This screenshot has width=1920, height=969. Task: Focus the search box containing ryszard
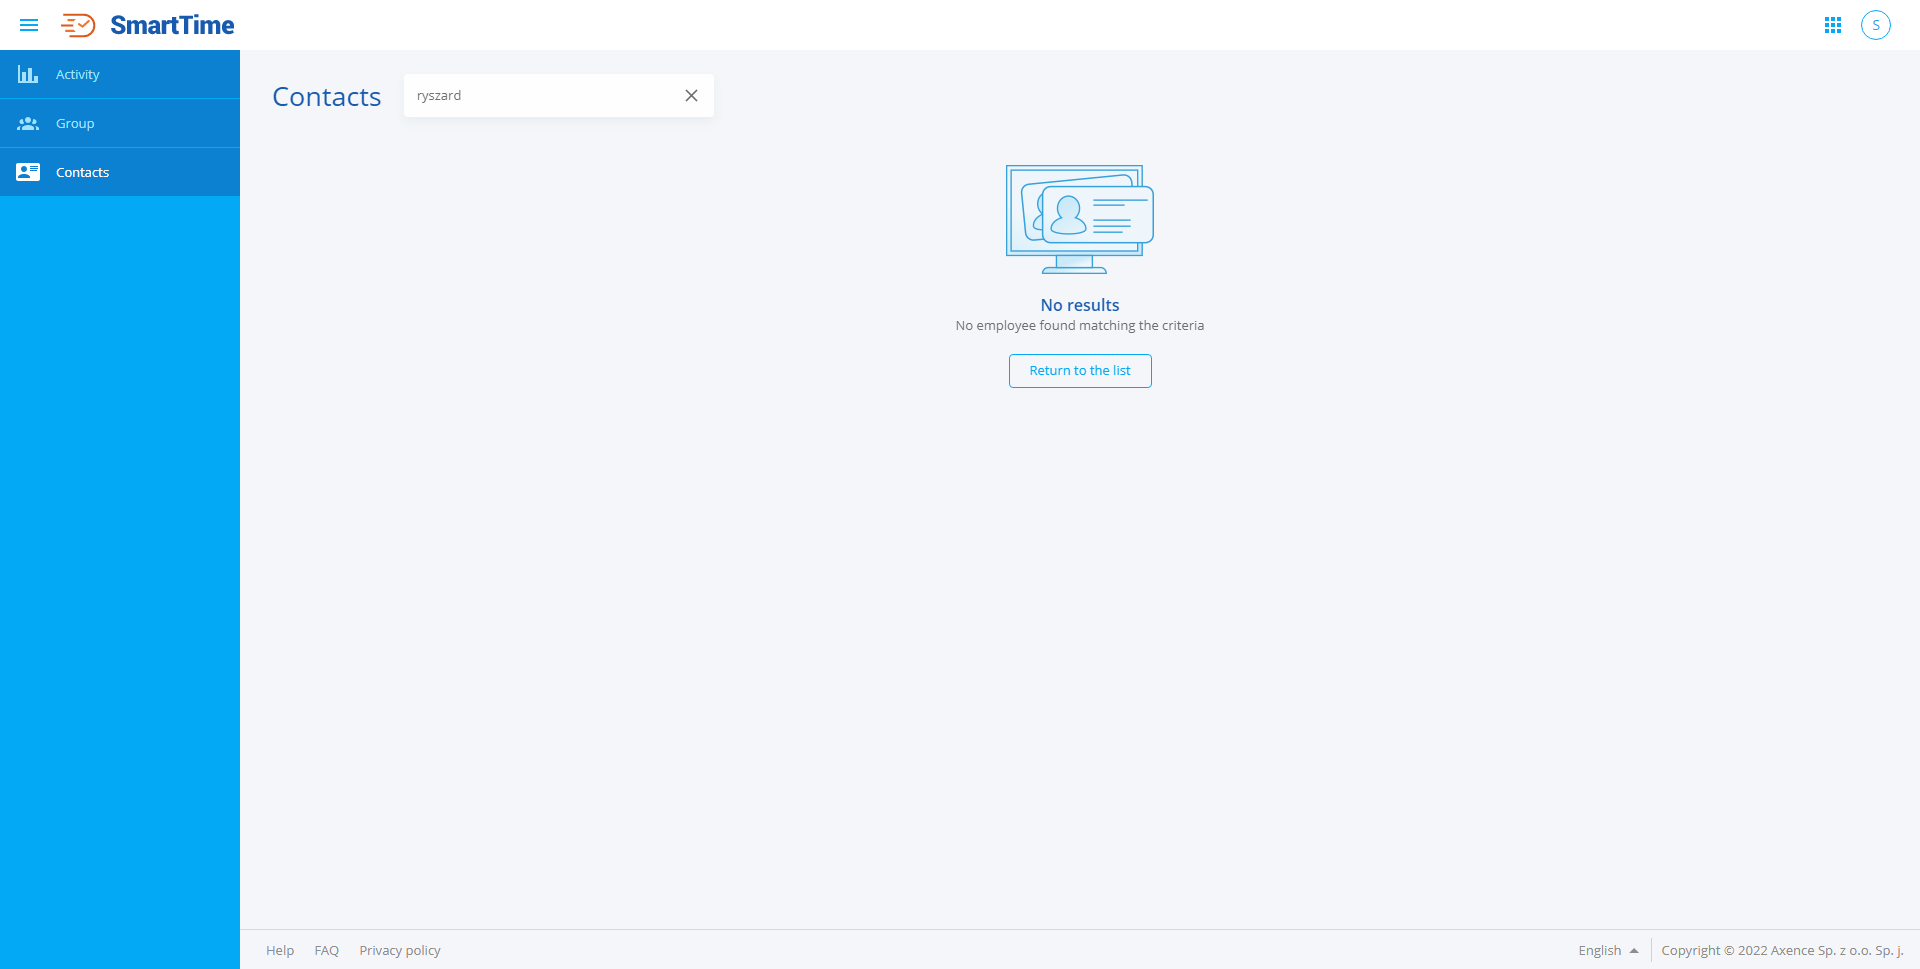click(540, 96)
